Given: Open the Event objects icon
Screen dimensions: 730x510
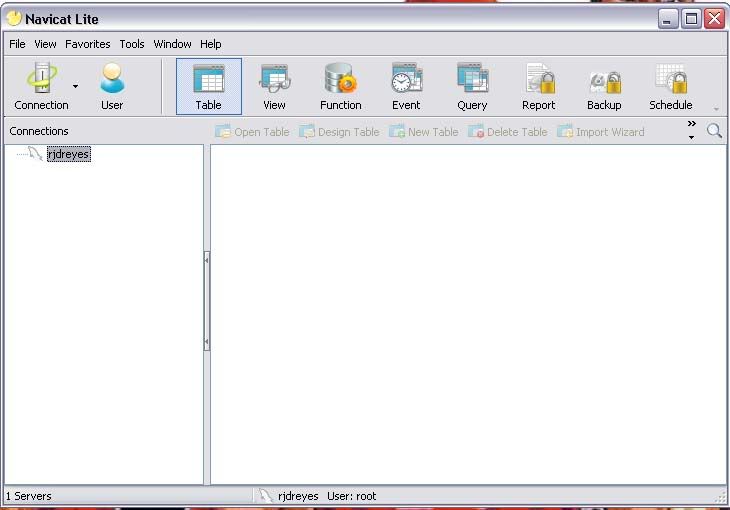Looking at the screenshot, I should (406, 86).
